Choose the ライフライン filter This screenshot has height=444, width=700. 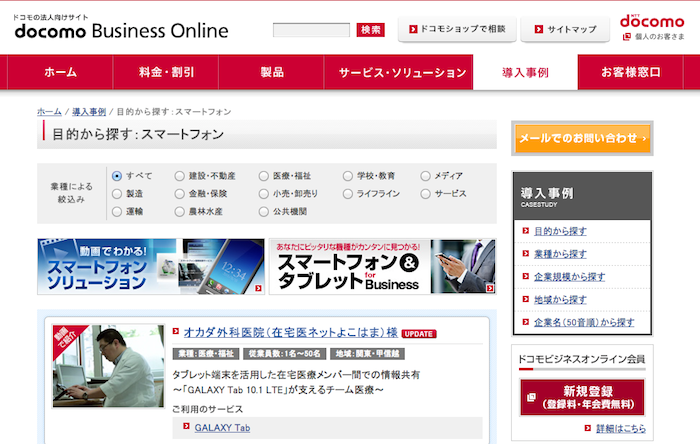point(348,194)
